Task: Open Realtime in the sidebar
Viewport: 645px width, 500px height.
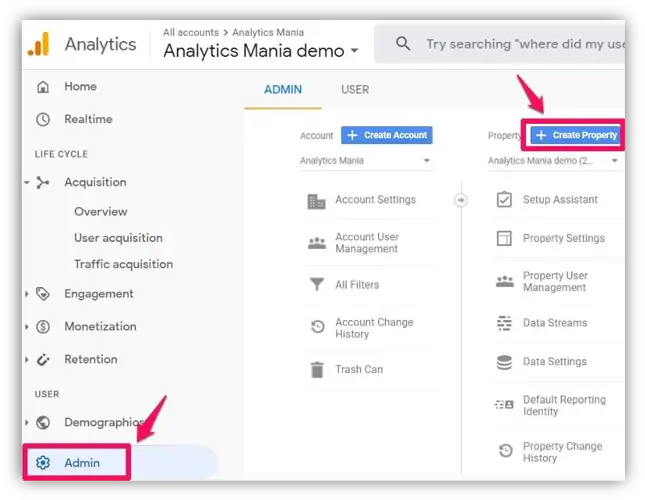Action: point(88,119)
